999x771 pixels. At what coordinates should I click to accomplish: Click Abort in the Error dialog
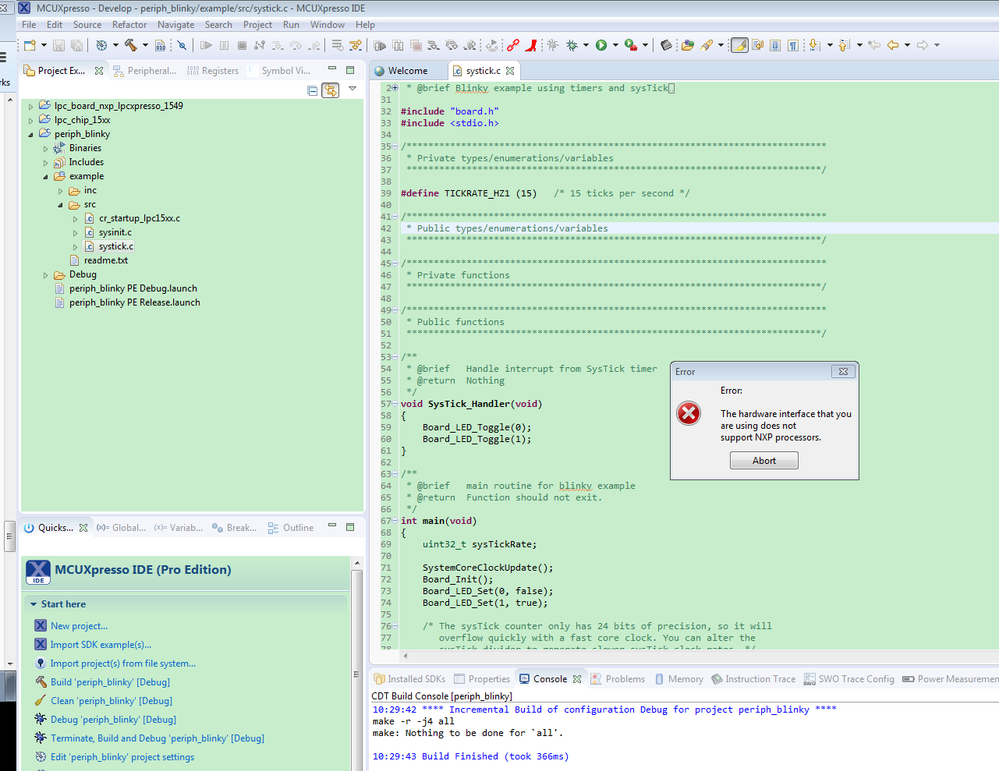(764, 461)
